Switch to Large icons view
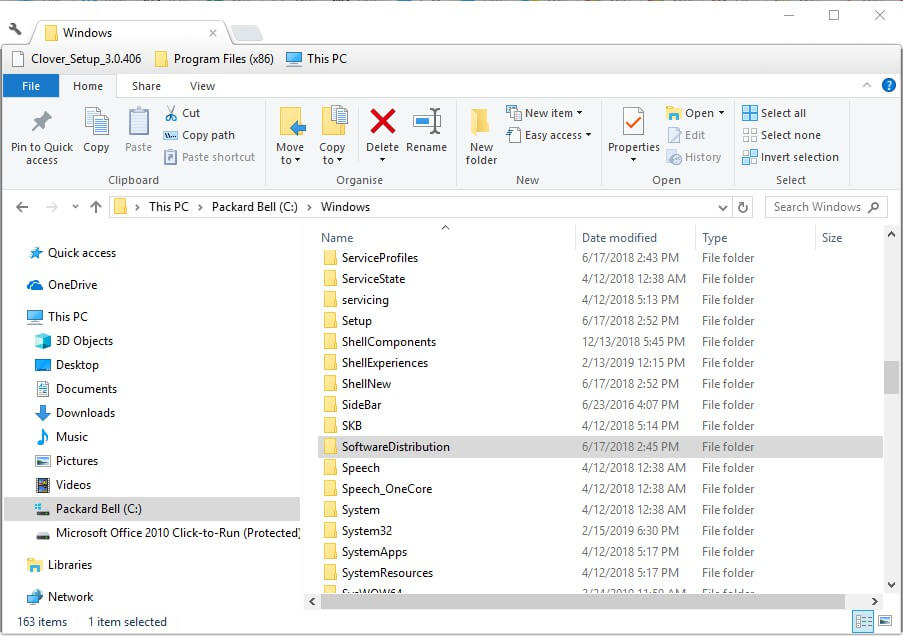Screen dimensions: 903x636 885,621
